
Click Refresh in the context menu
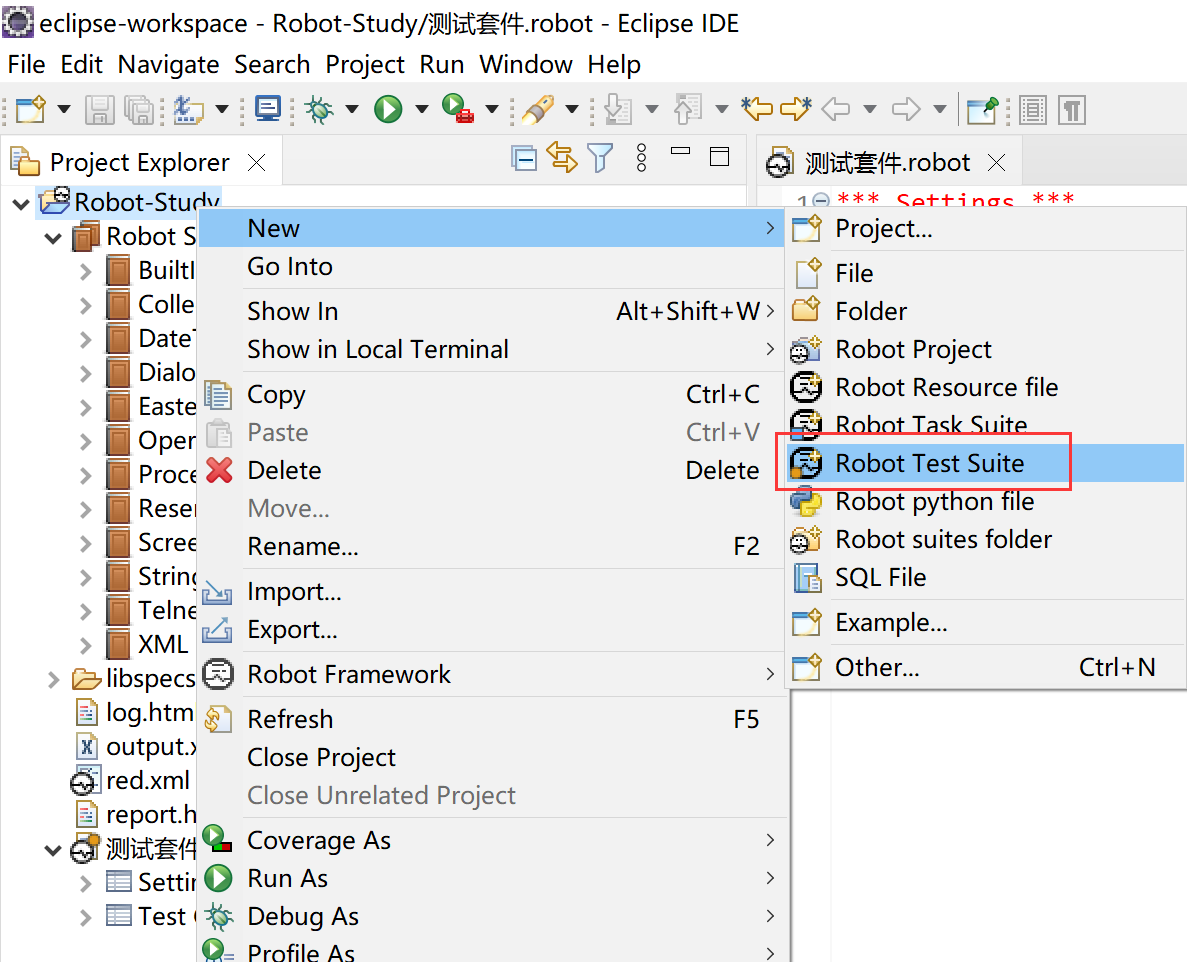[491, 719]
